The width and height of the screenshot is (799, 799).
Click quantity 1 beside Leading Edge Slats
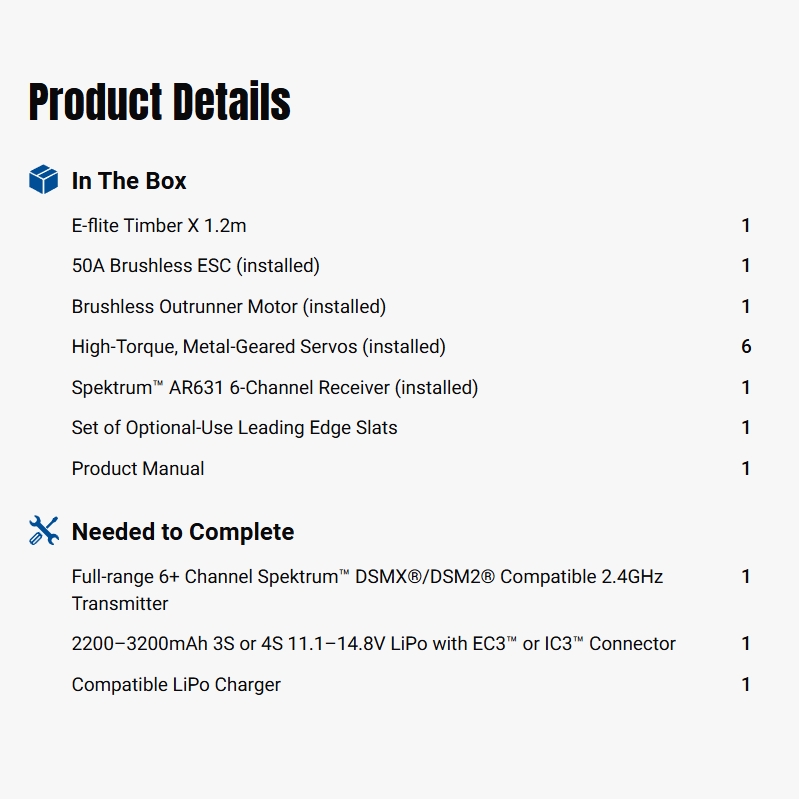[746, 428]
